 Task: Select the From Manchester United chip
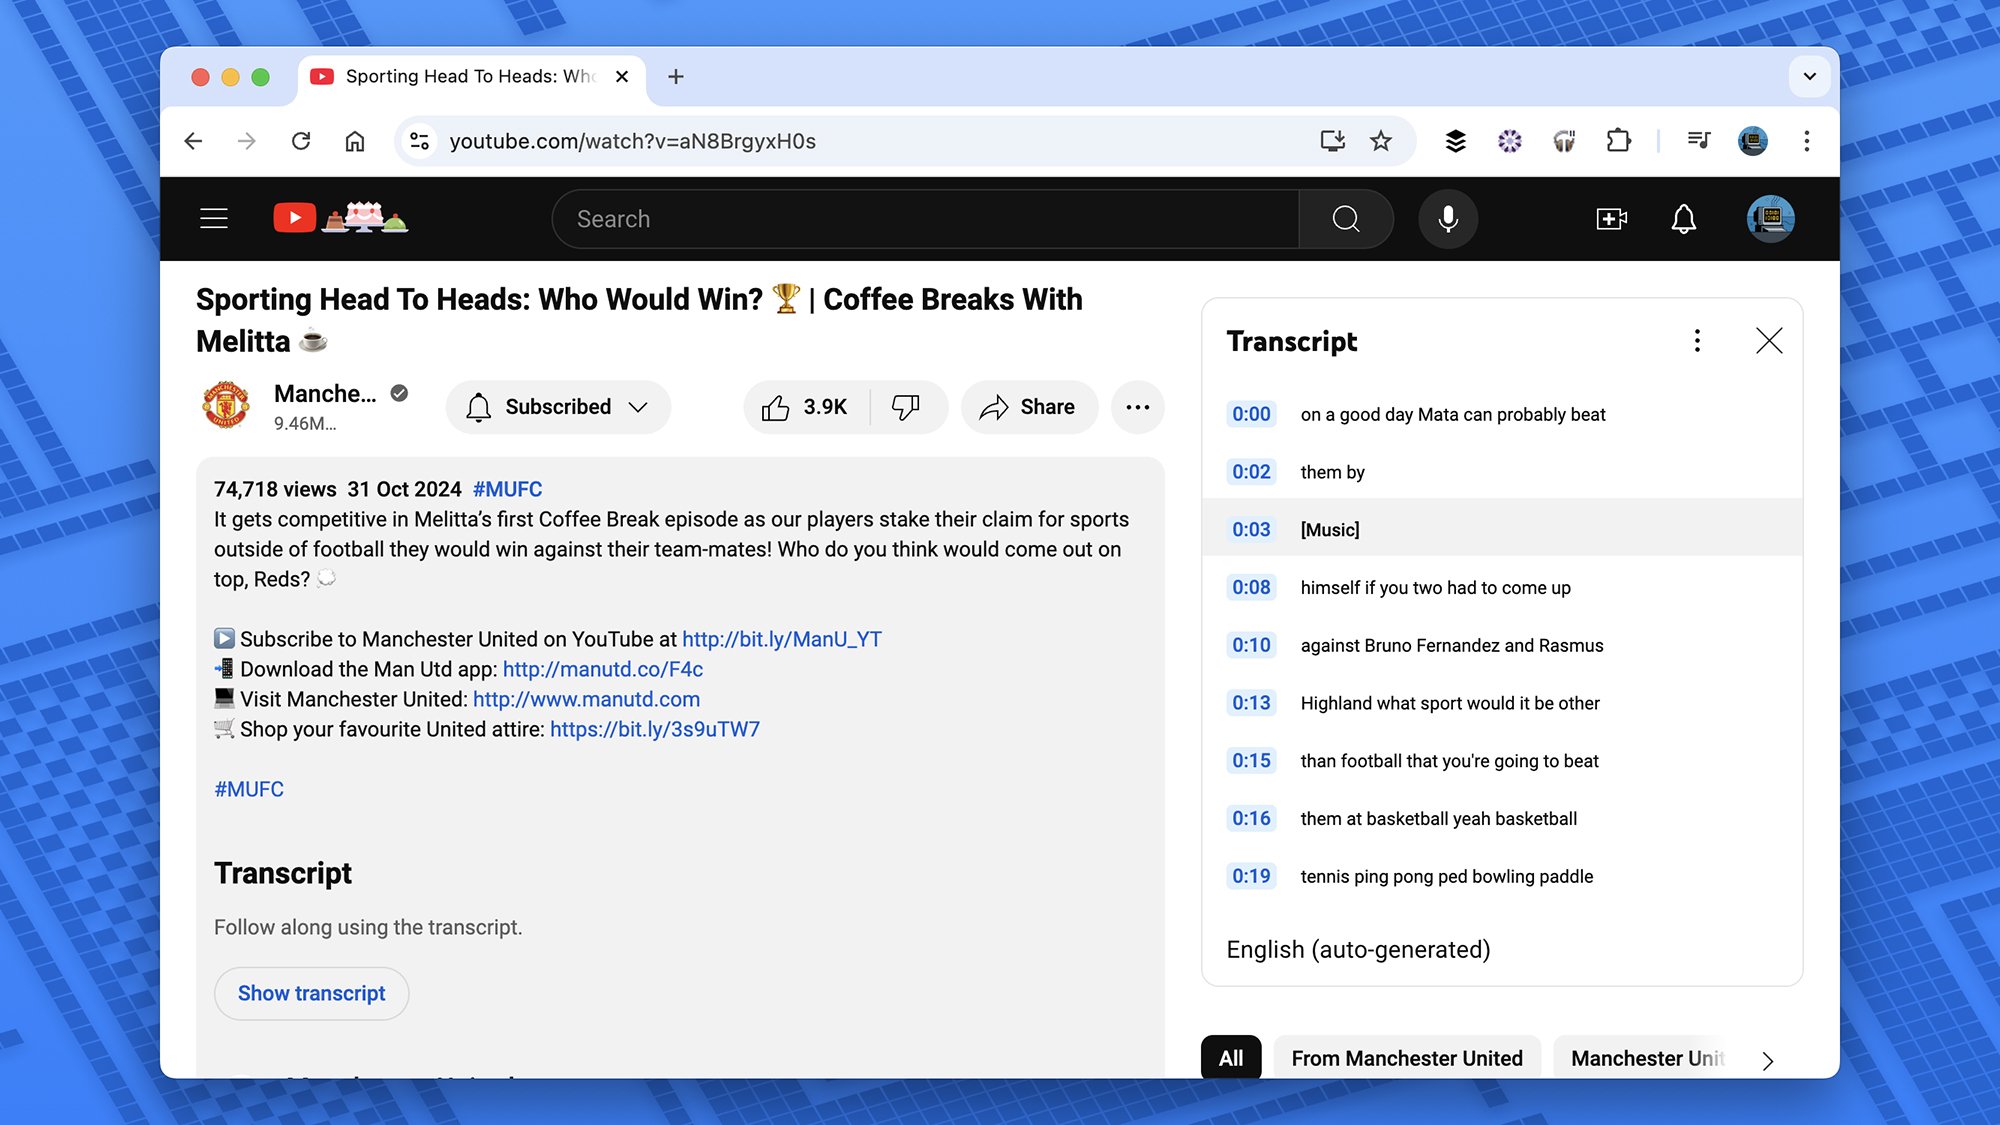point(1407,1057)
